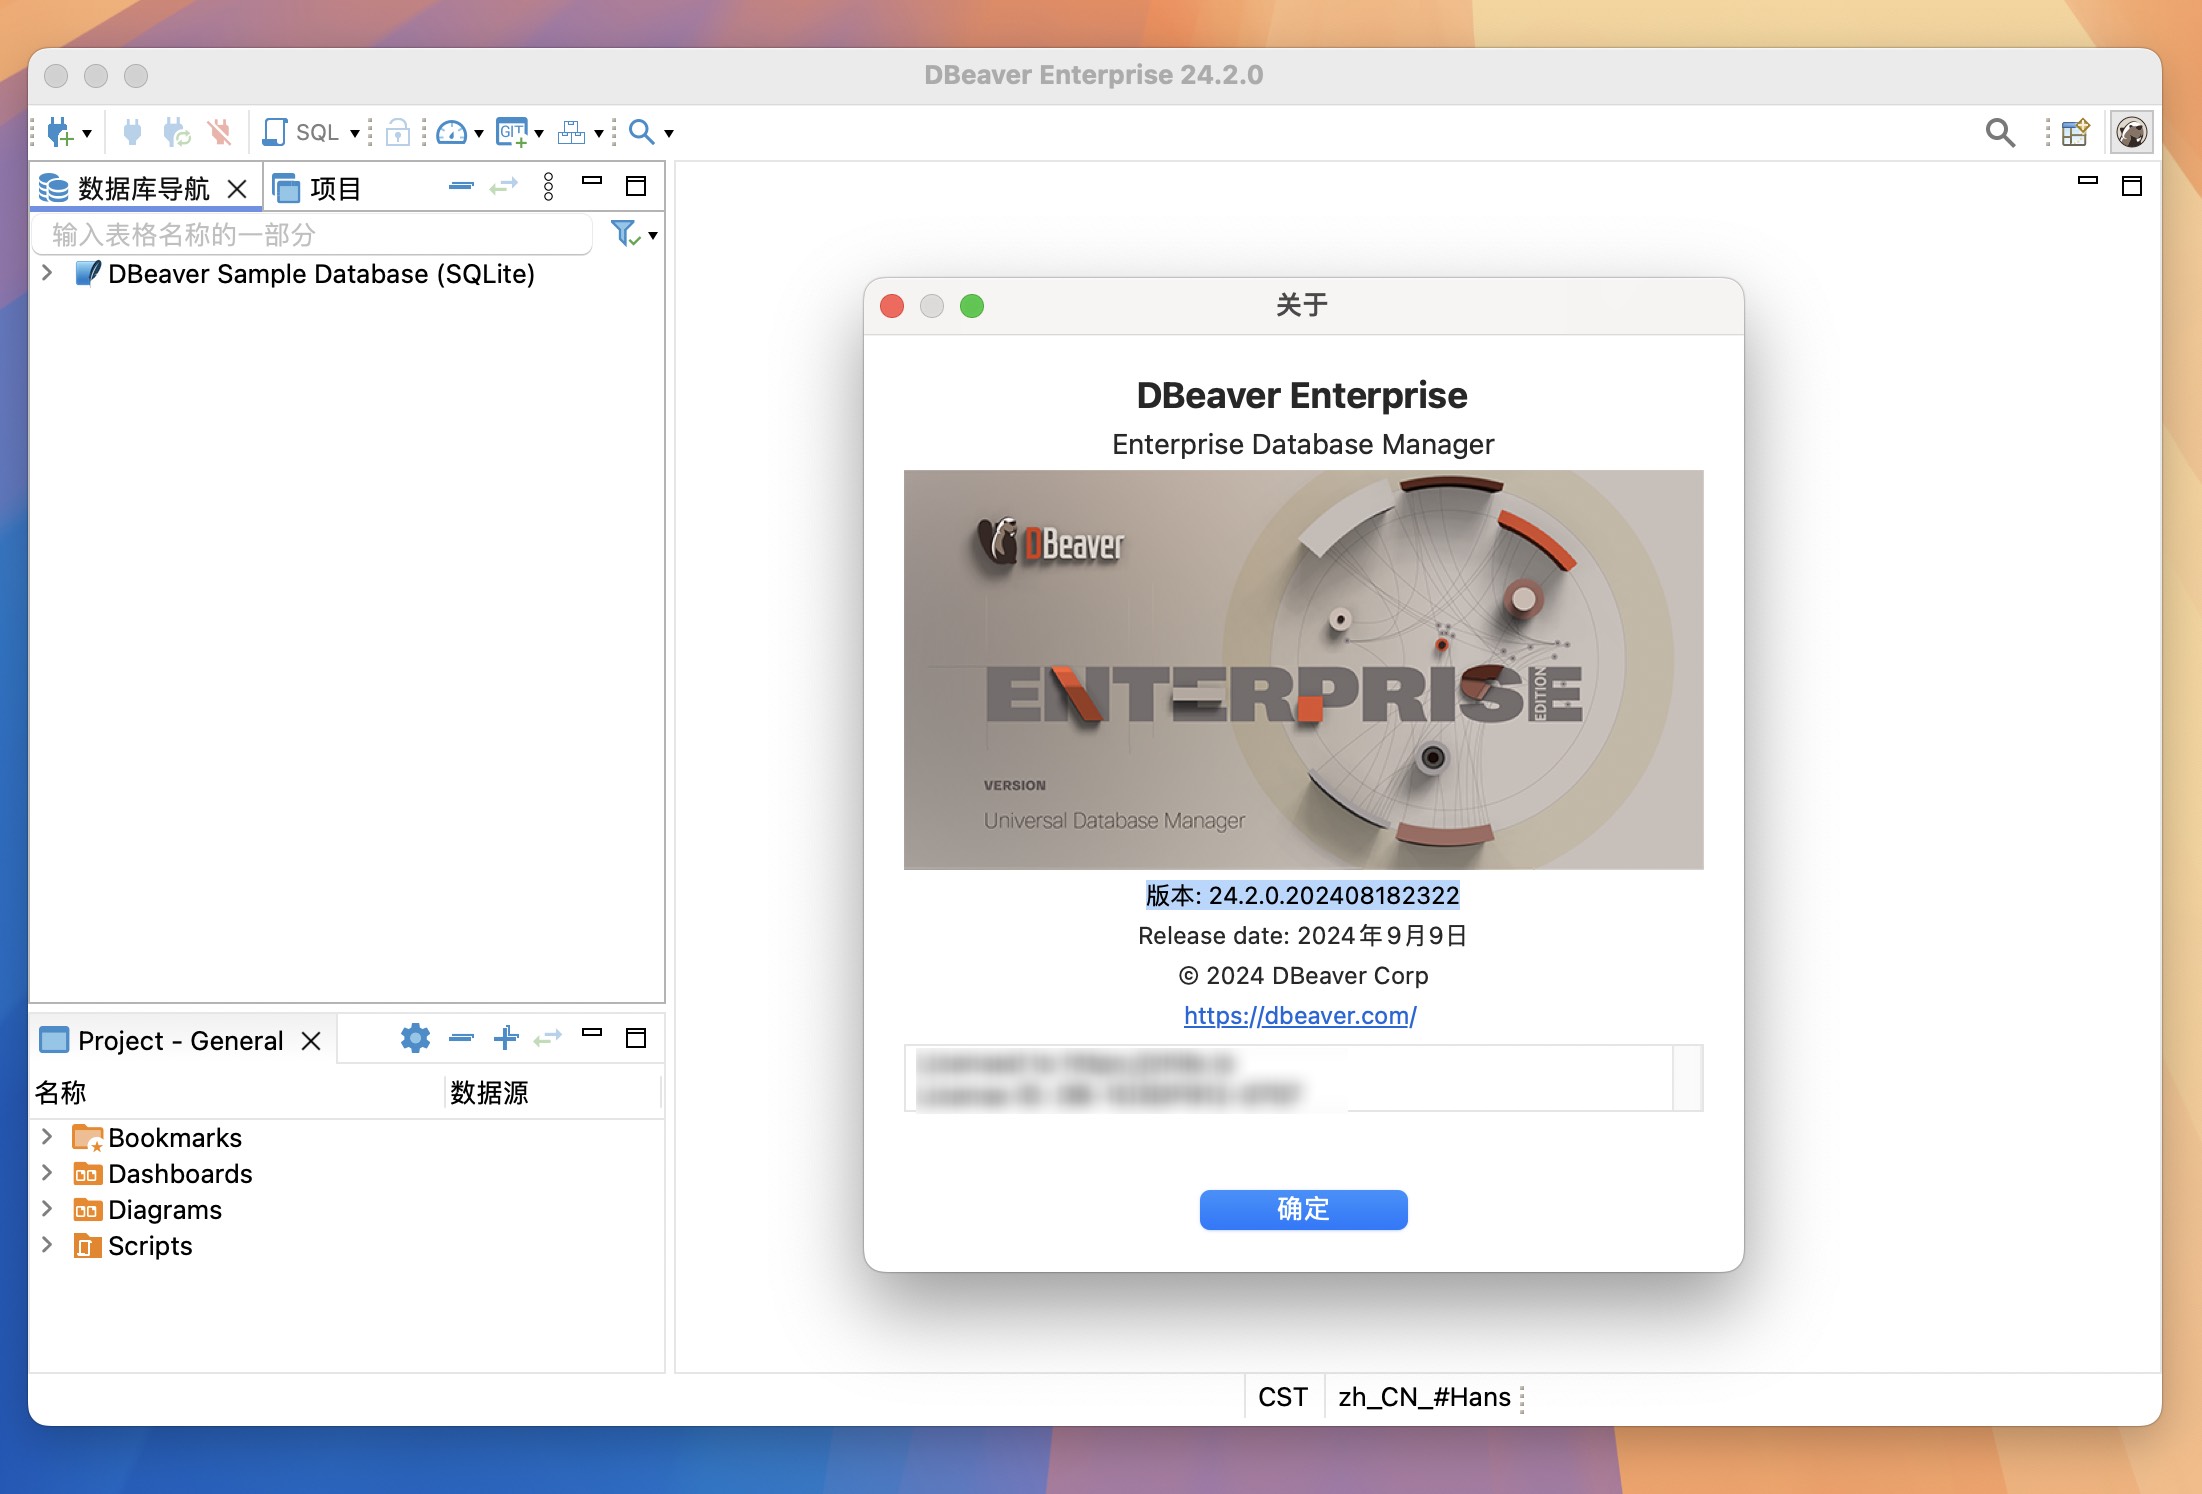This screenshot has height=1494, width=2202.
Task: Select the Bookmarks tree item
Action: [175, 1138]
